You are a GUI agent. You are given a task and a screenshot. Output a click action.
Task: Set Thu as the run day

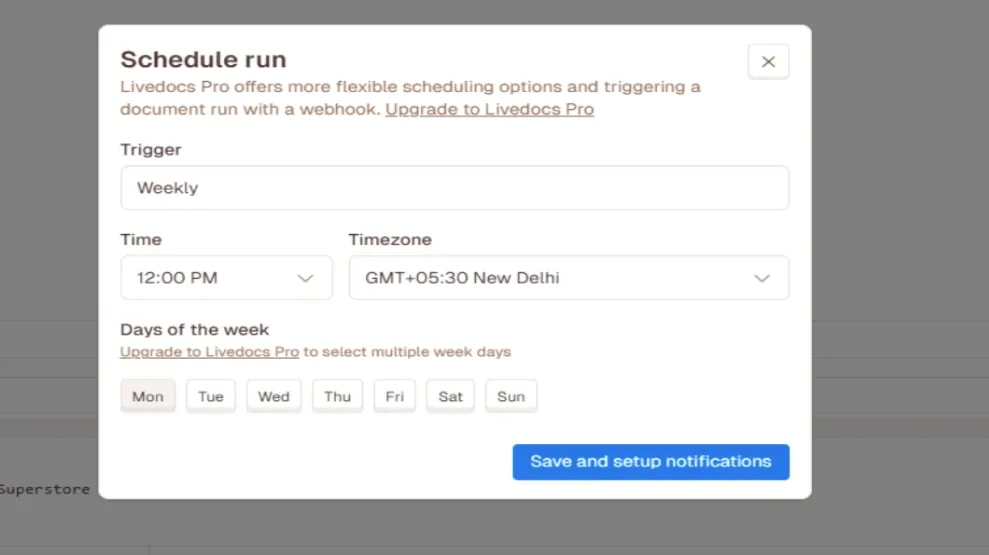coord(337,396)
